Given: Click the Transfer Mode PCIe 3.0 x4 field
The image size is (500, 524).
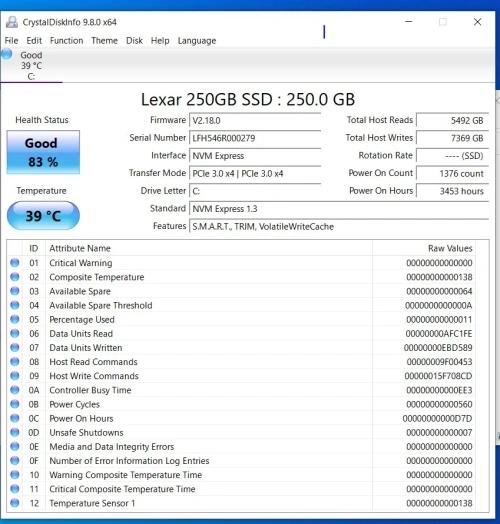Looking at the screenshot, I should pos(255,173).
